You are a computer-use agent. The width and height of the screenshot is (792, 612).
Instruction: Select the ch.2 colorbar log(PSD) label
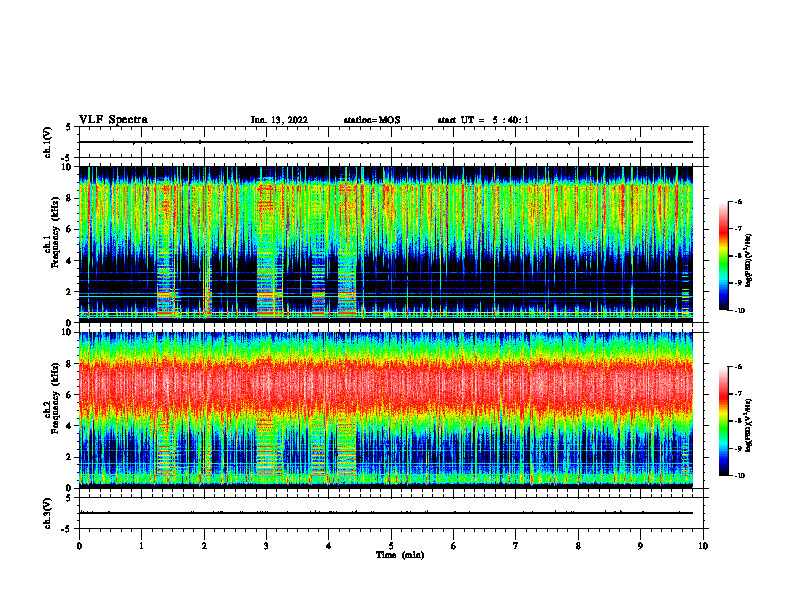coord(750,425)
